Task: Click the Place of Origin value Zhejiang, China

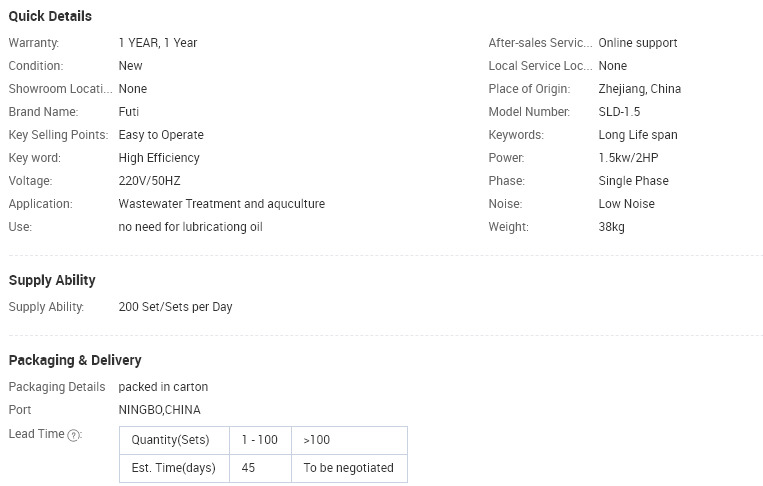Action: coord(639,89)
